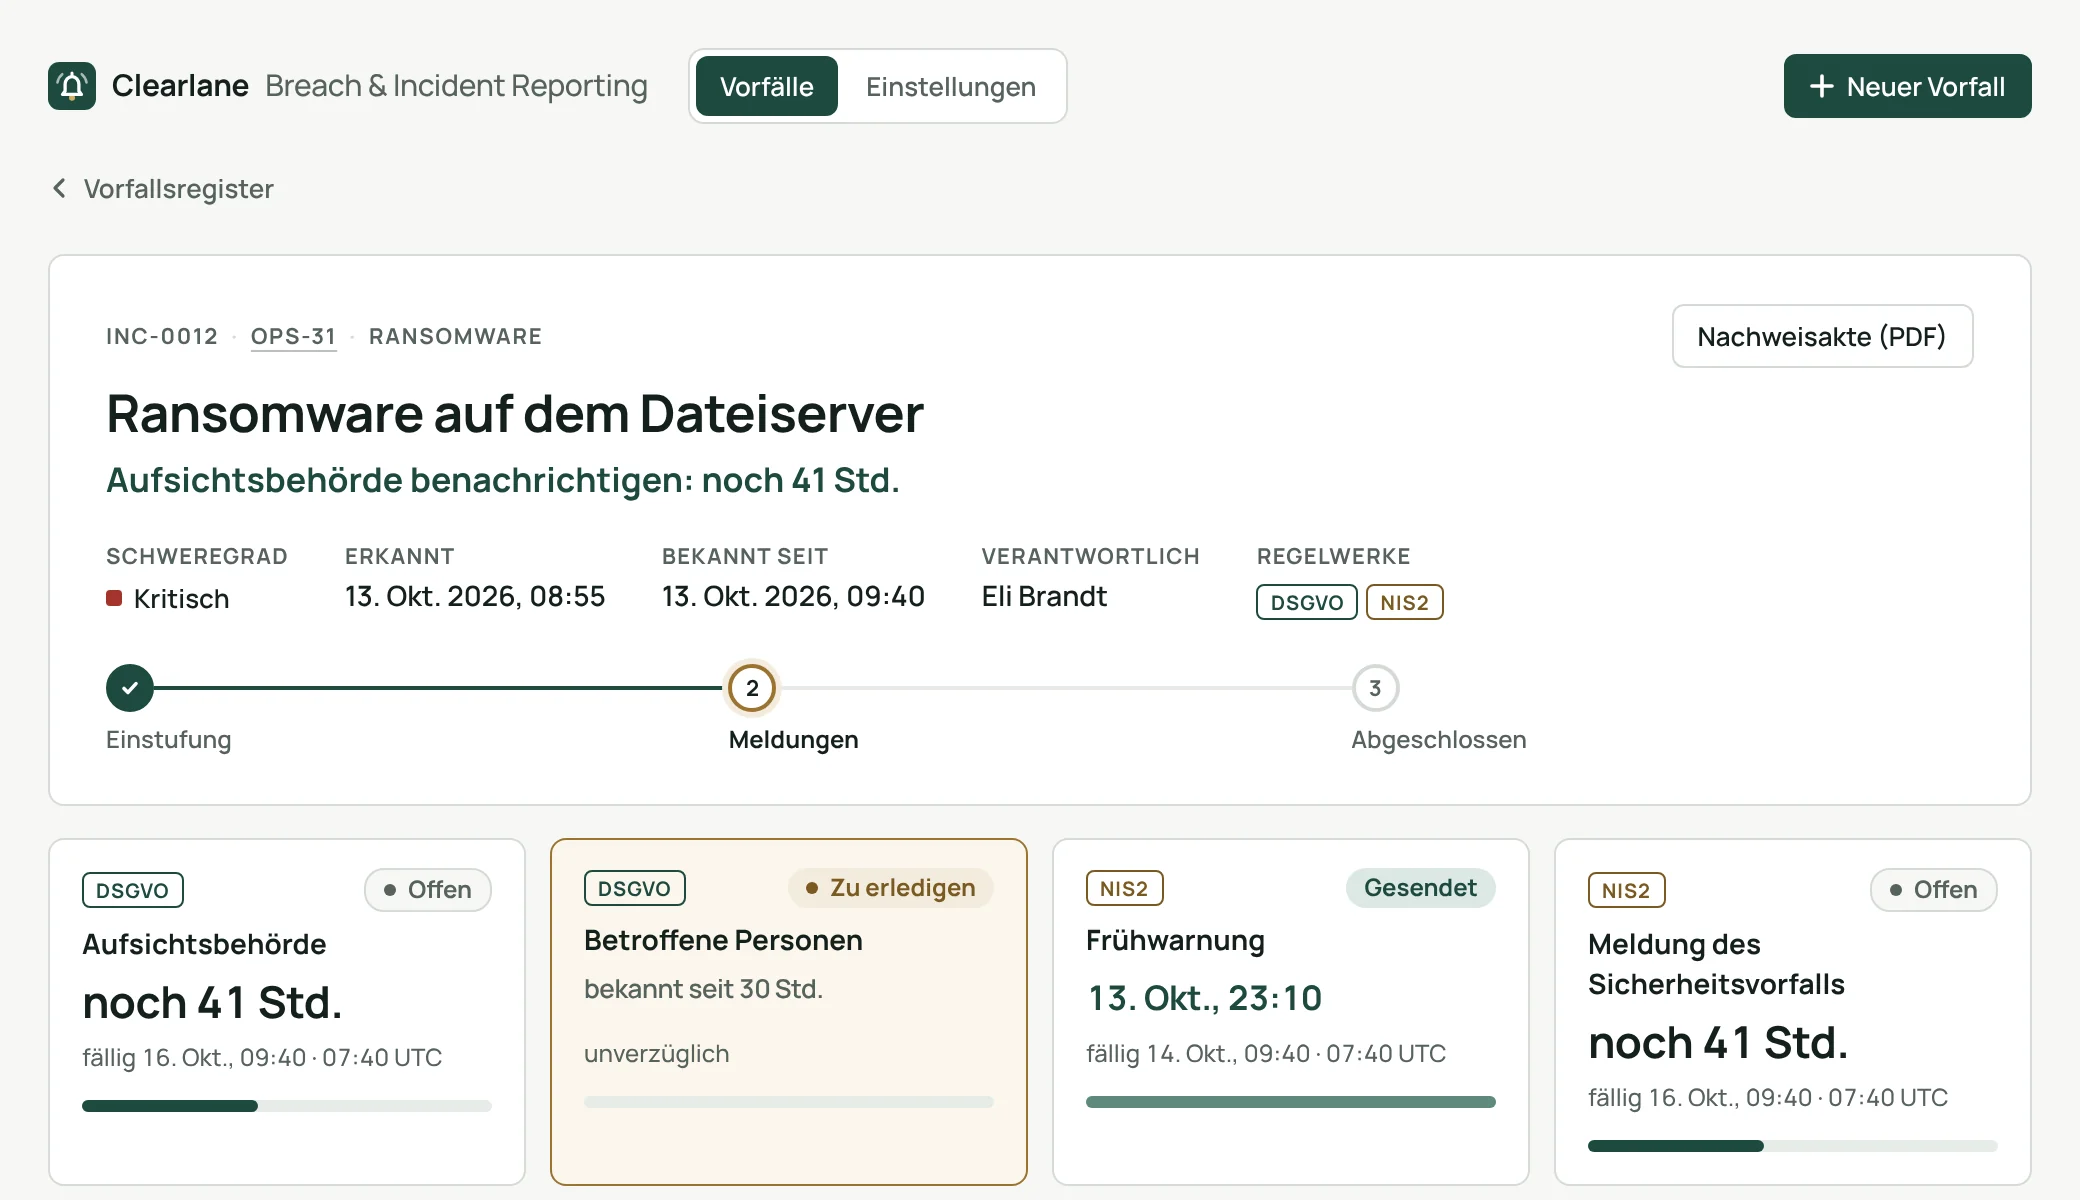
Task: Click the Bekannt seit value 09:40
Action: coord(885,596)
